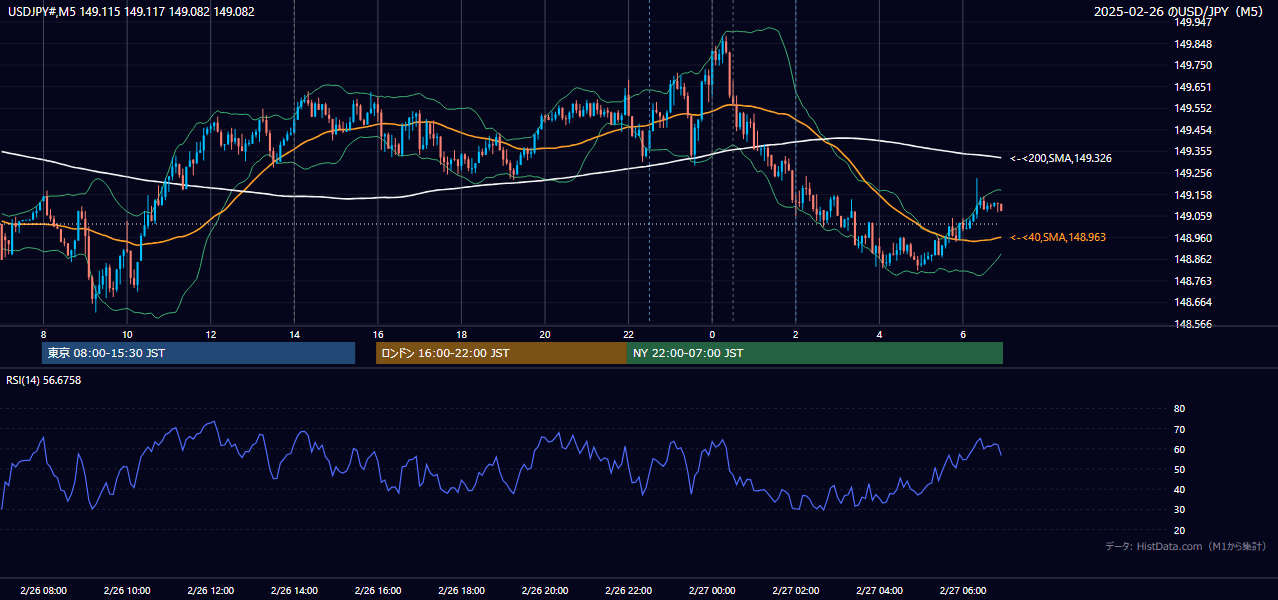Click bottom time label 2/26 10:00
This screenshot has height=600, width=1278.
coord(127,591)
